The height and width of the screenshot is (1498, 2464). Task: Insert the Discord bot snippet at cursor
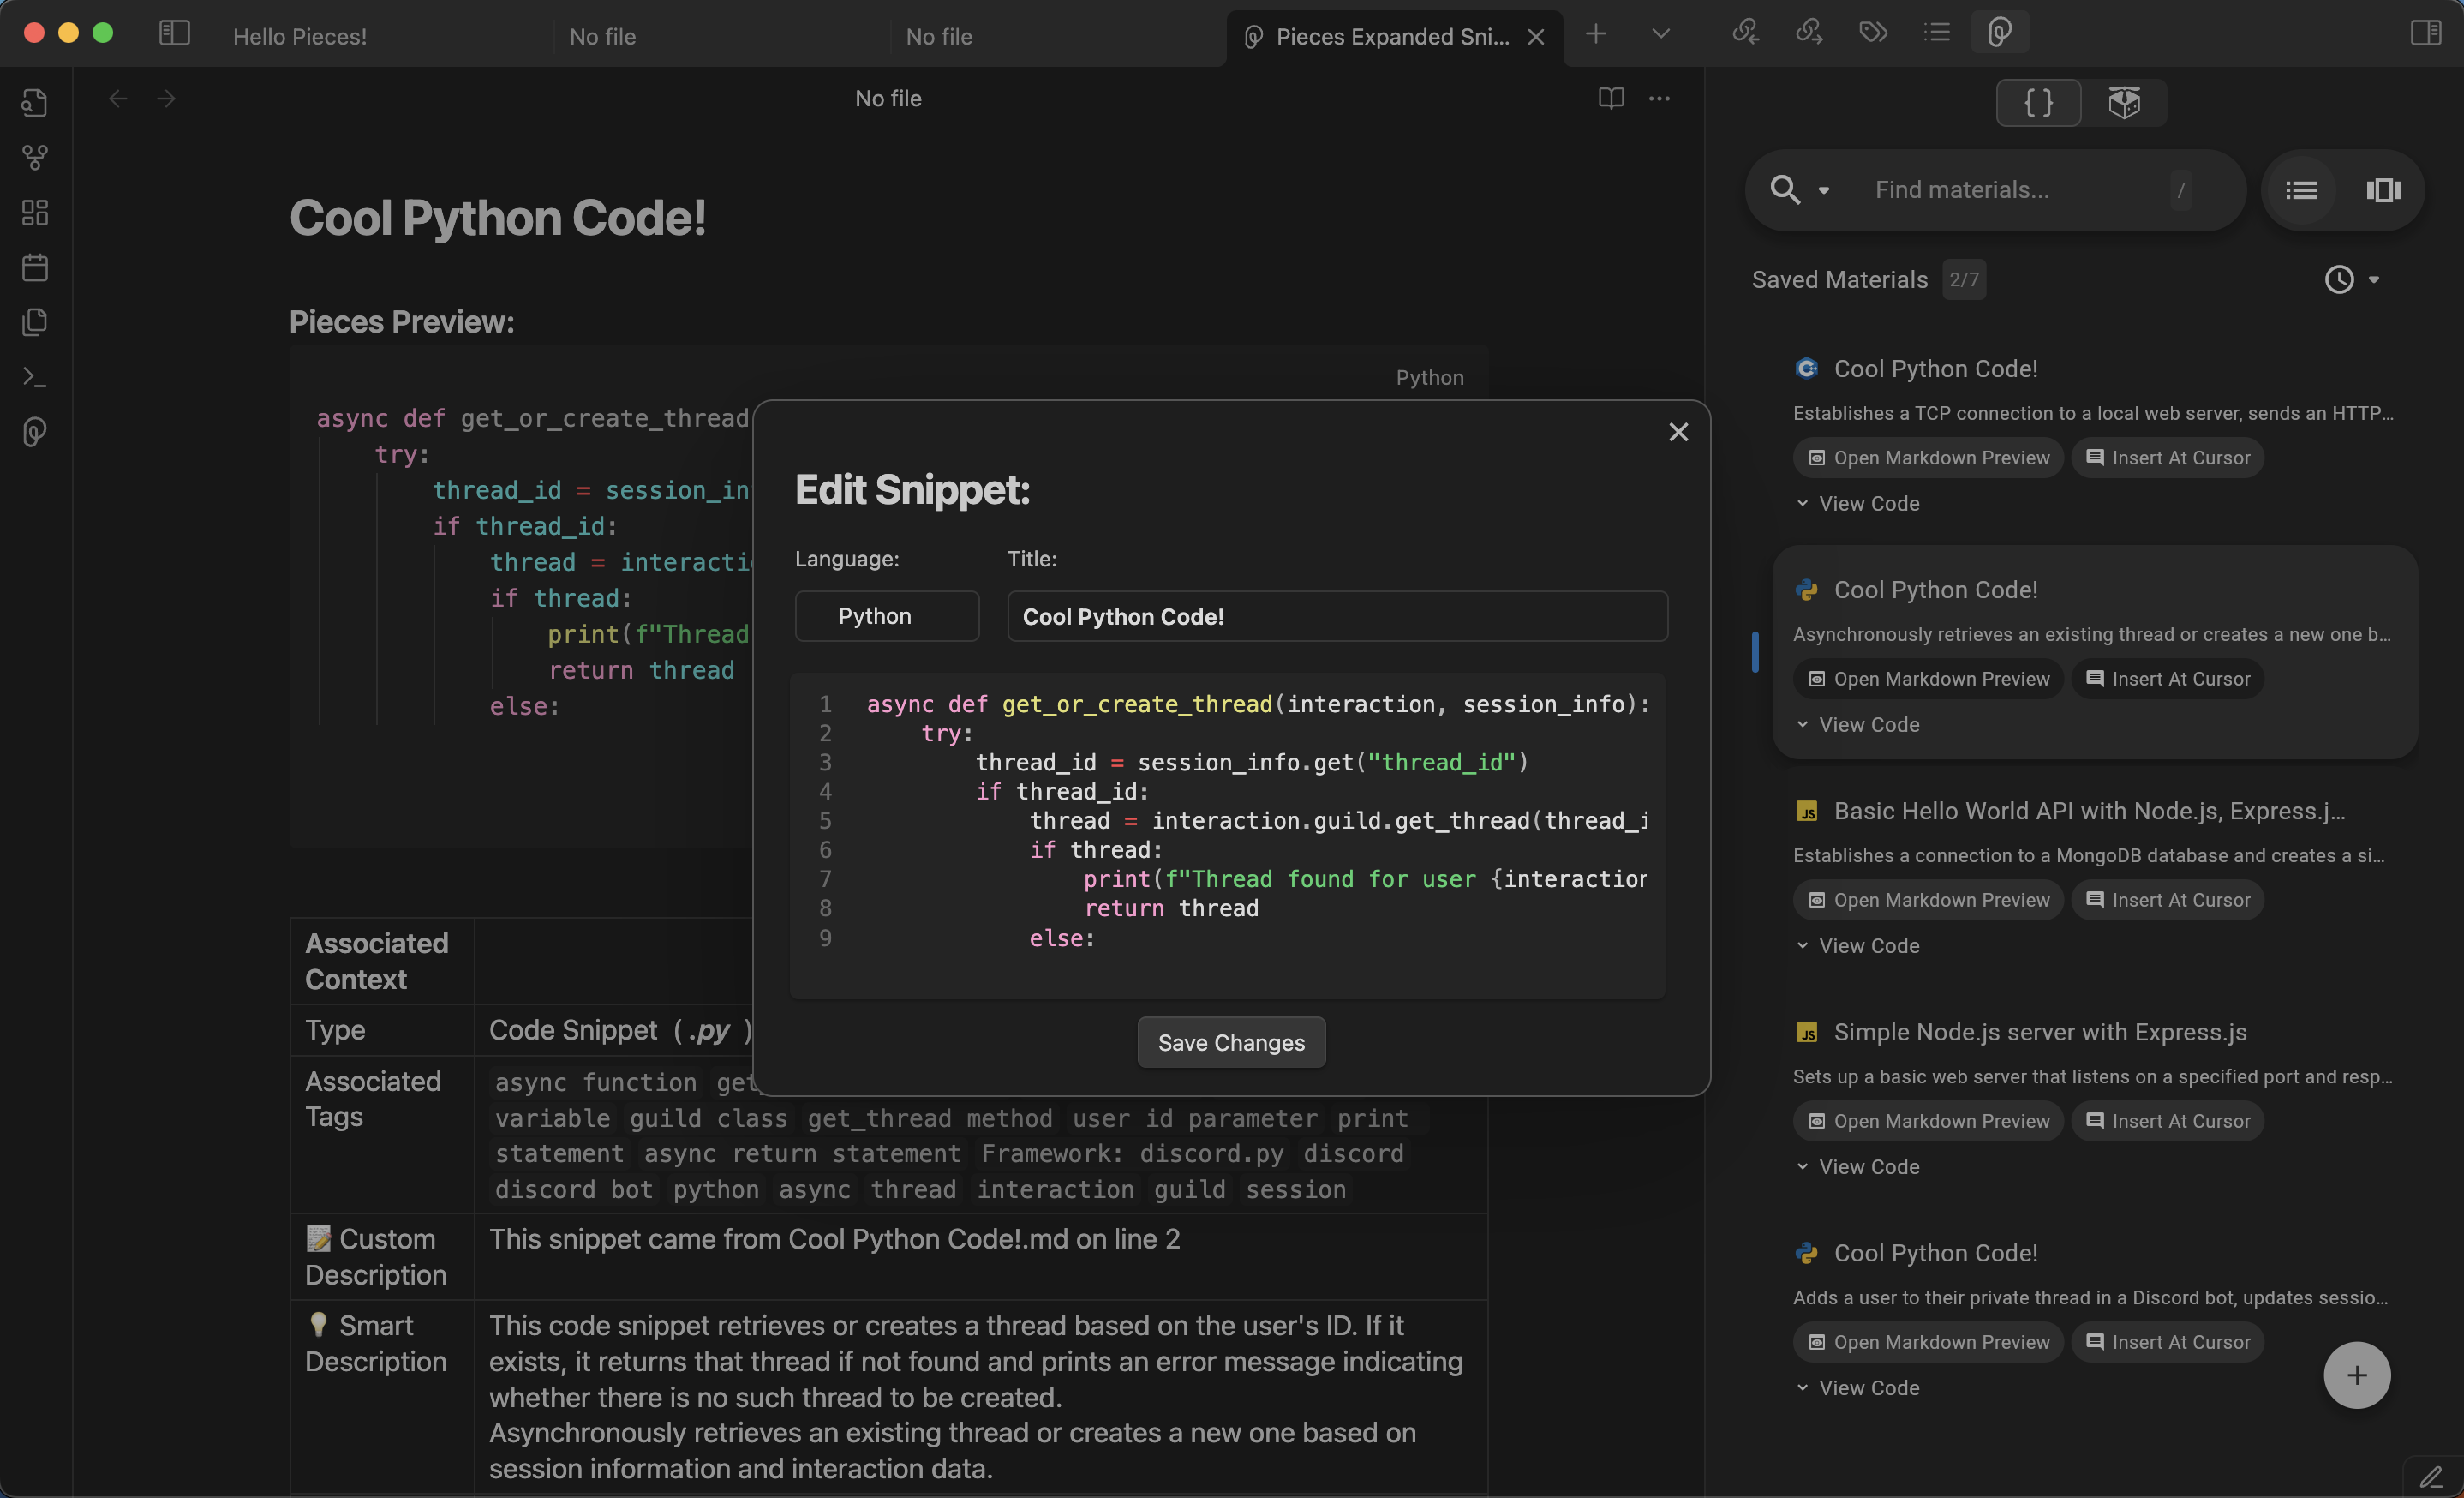tap(2167, 1341)
